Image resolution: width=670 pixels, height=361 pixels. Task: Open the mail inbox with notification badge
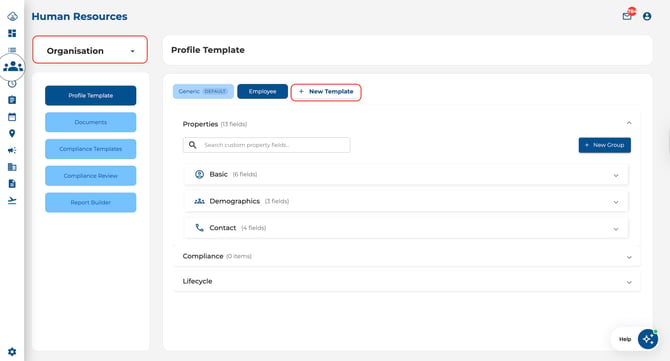(628, 15)
